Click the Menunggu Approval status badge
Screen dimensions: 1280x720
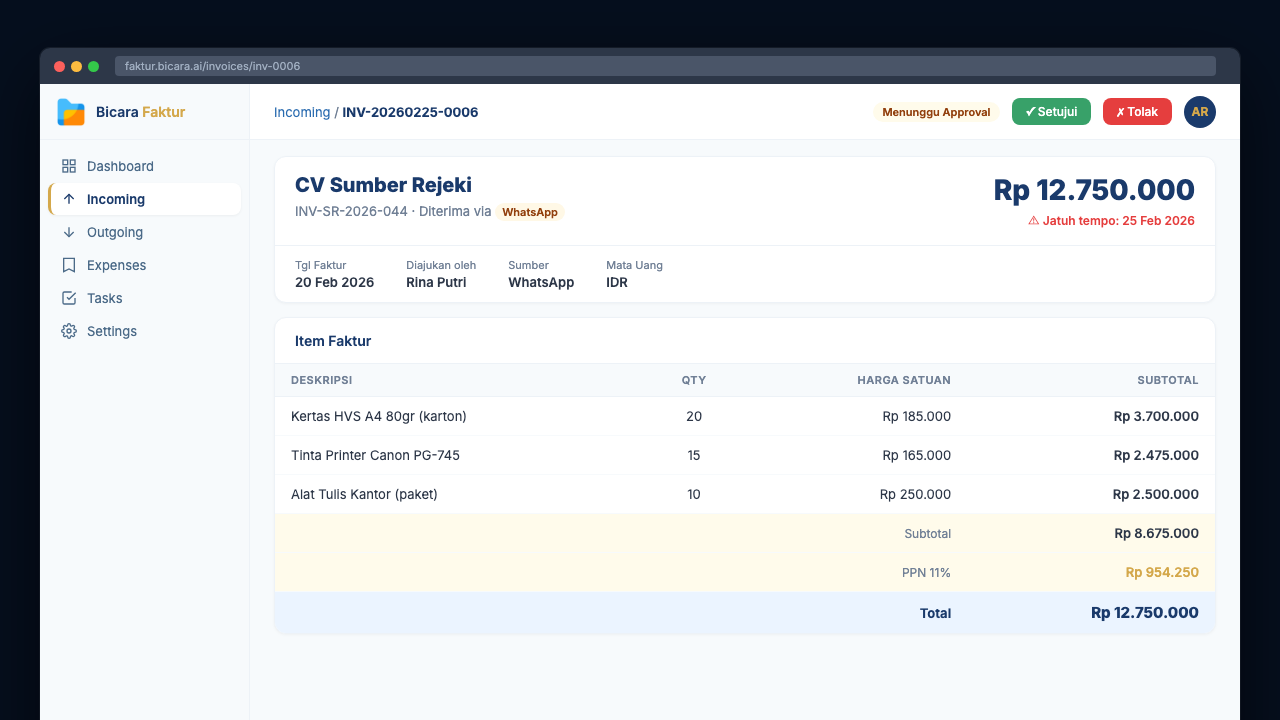click(x=936, y=112)
